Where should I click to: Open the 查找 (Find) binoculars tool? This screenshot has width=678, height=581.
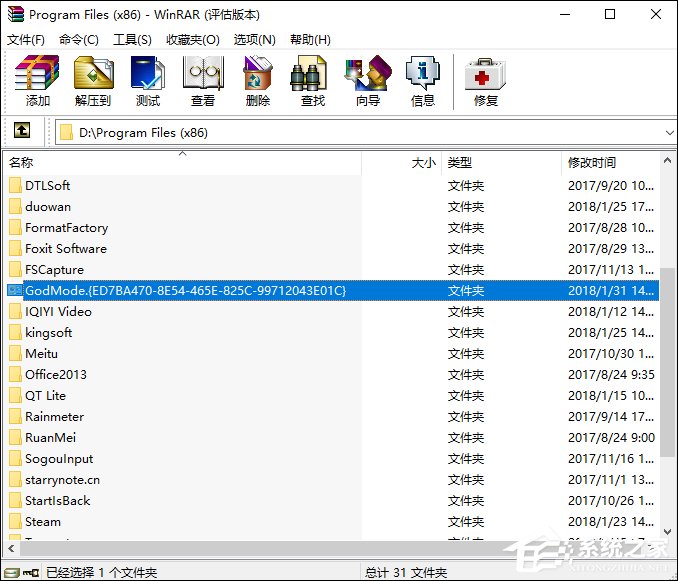(x=313, y=81)
